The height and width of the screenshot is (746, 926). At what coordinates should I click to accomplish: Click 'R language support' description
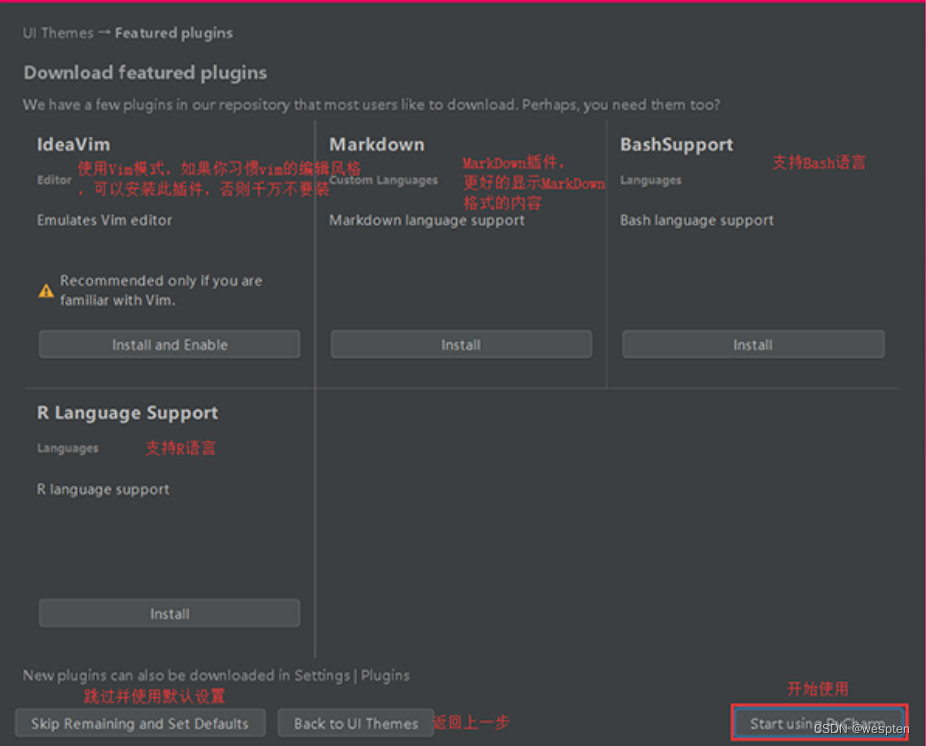pos(103,490)
